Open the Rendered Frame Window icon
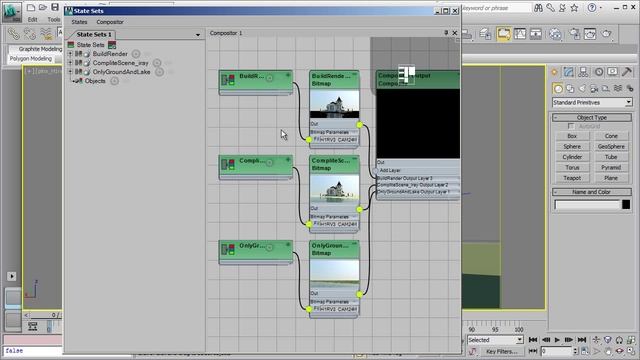The width and height of the screenshot is (640, 360). click(x=590, y=34)
